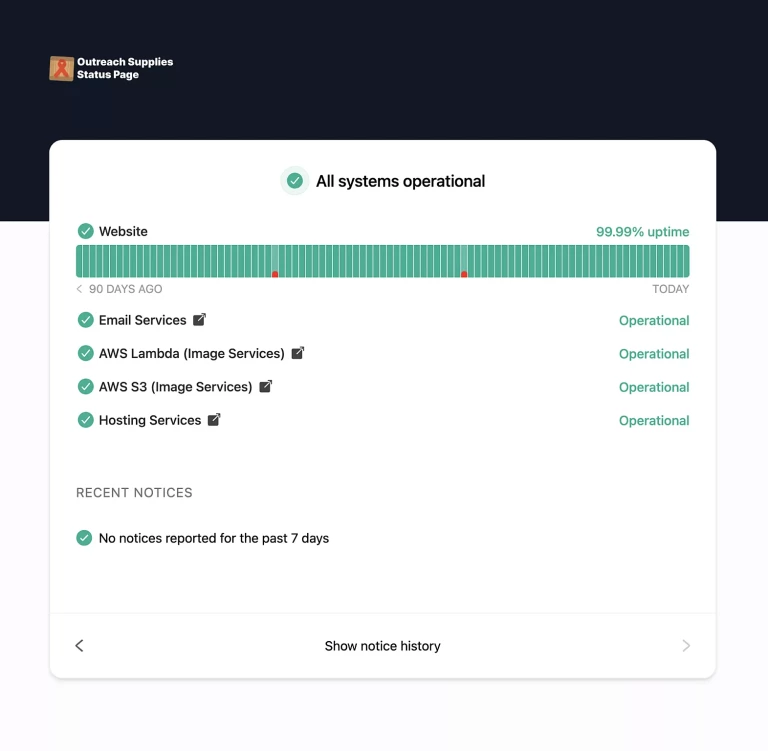Click the first red downtime bar in the uptime chart
Image resolution: width=768 pixels, height=751 pixels.
point(275,273)
